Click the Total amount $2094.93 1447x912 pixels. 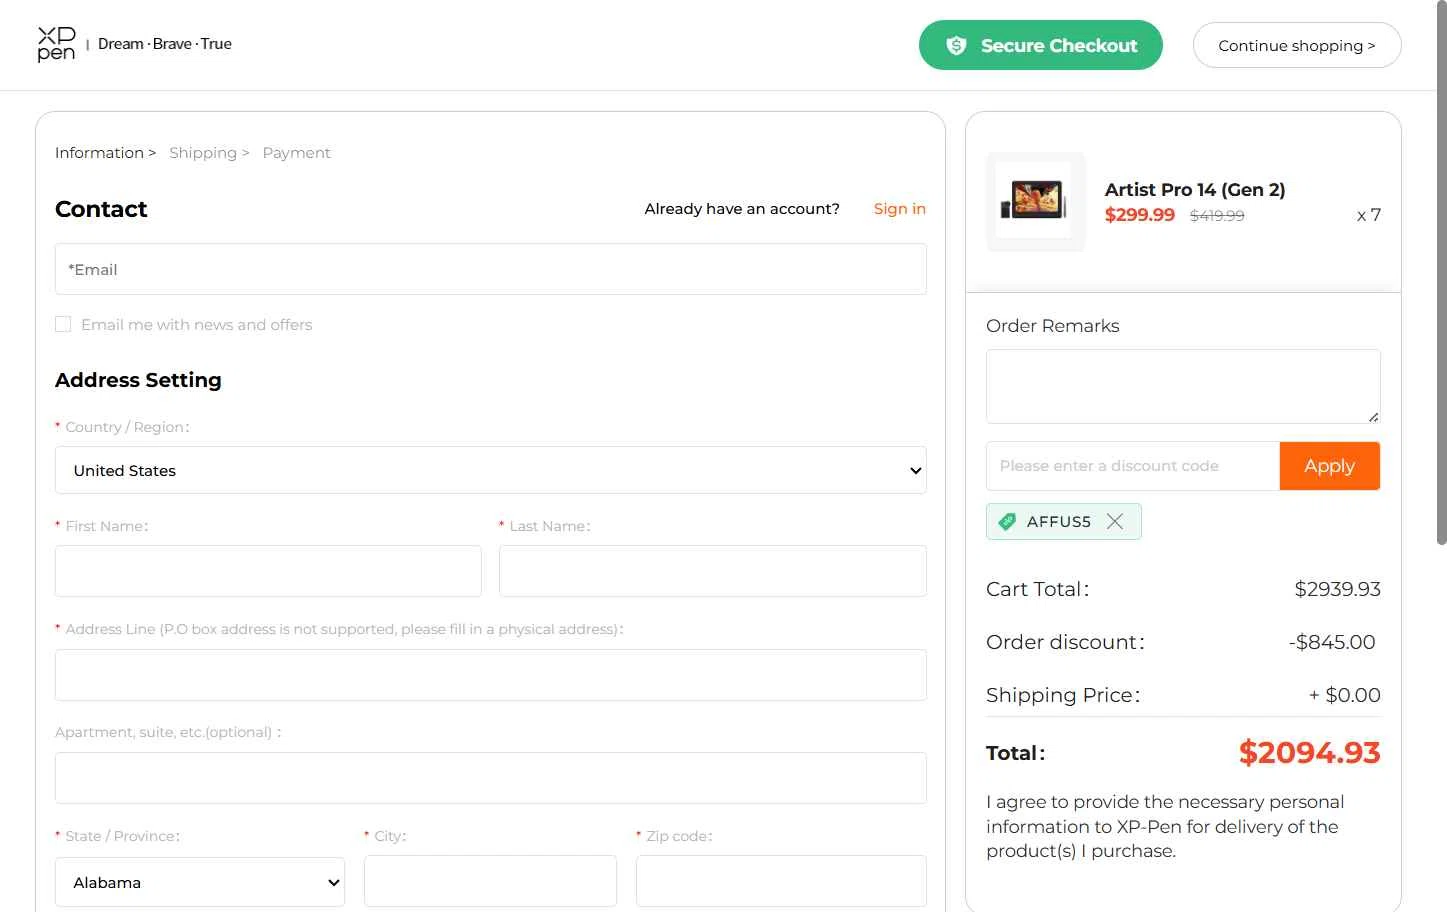point(1310,752)
